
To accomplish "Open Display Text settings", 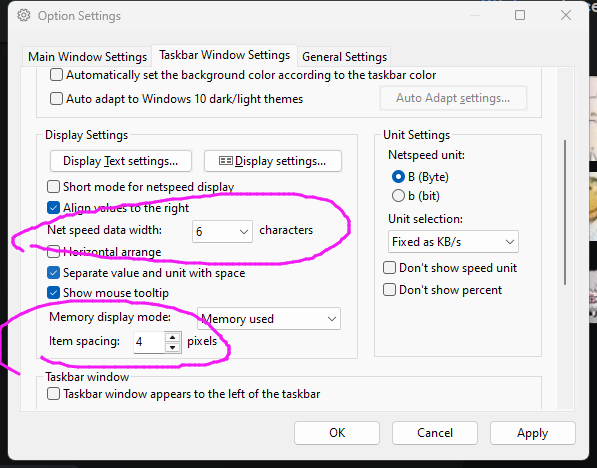I will coord(120,161).
